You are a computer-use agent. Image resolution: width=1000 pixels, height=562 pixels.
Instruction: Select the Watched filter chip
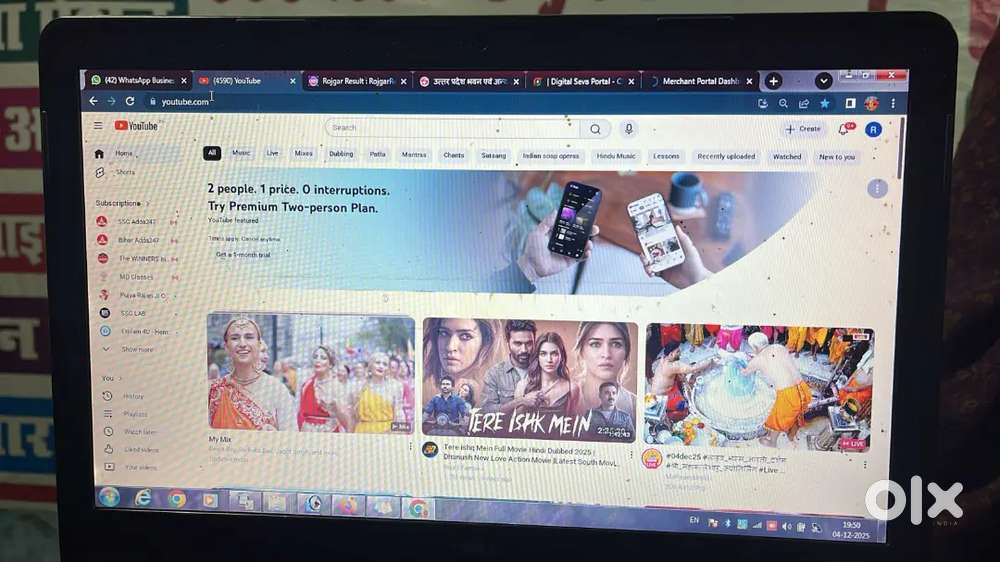[787, 156]
